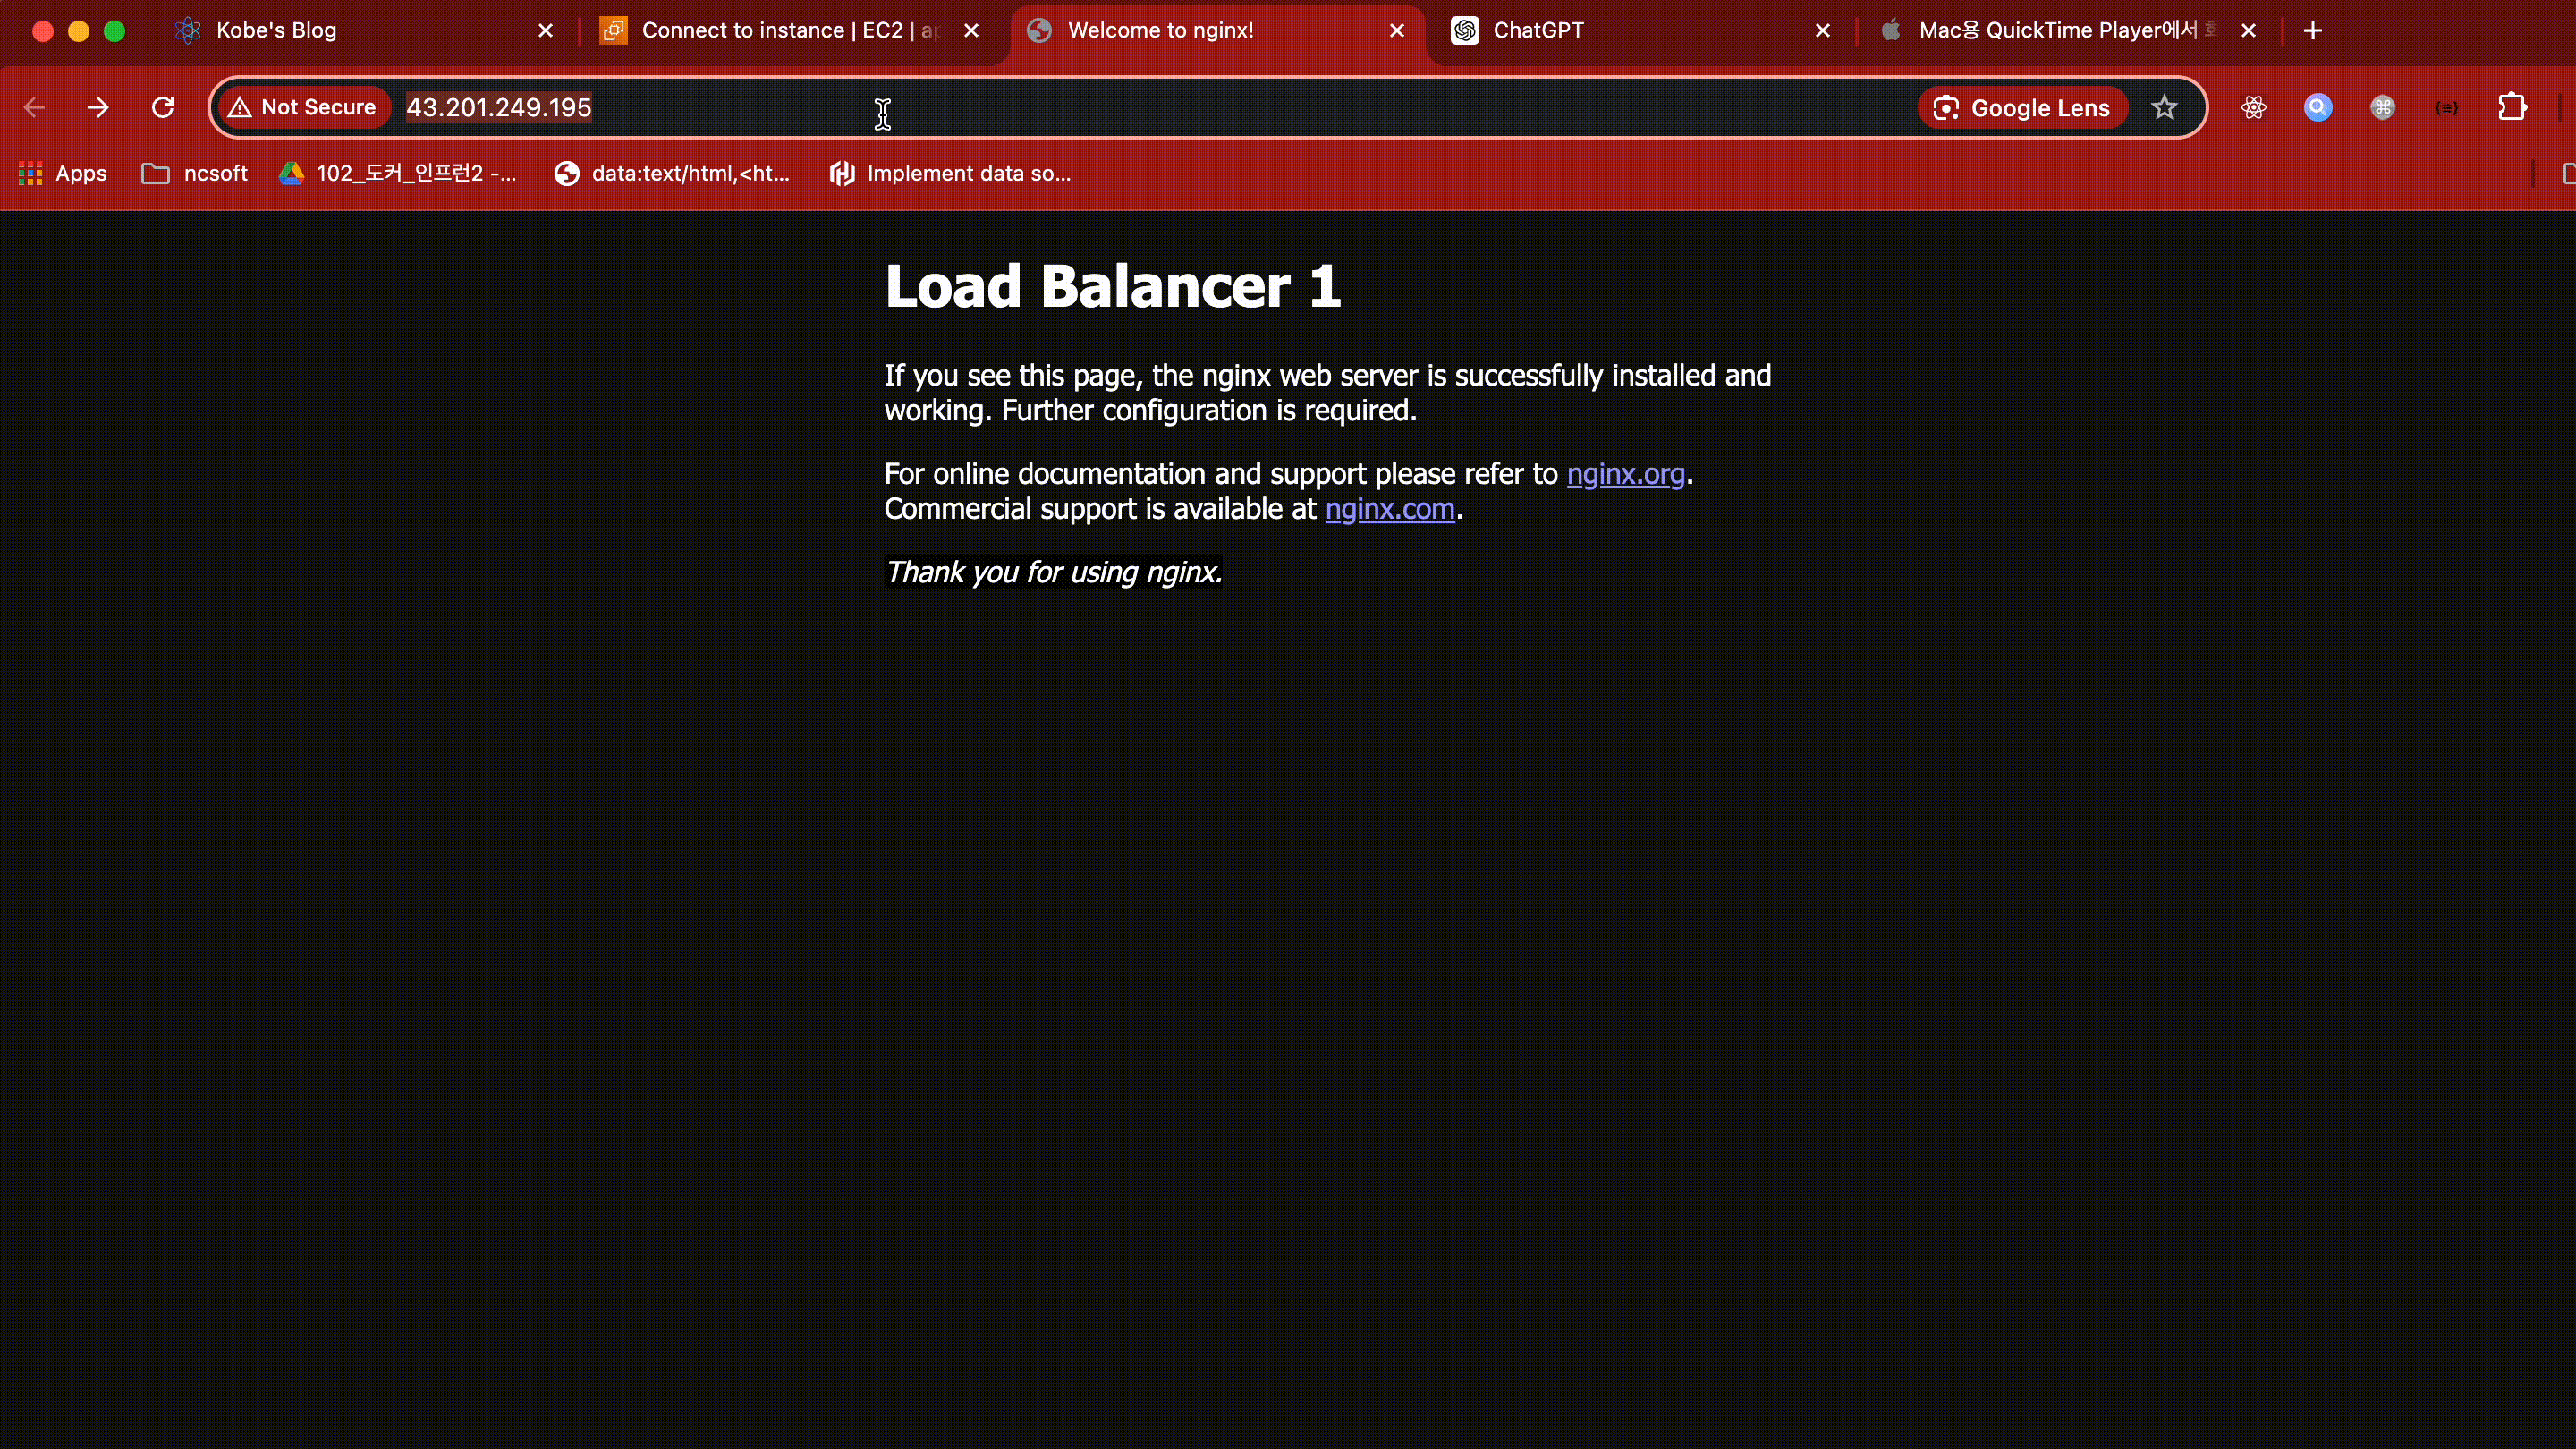The image size is (2576, 1449).
Task: Search the page with Google Lens
Action: tap(2022, 108)
